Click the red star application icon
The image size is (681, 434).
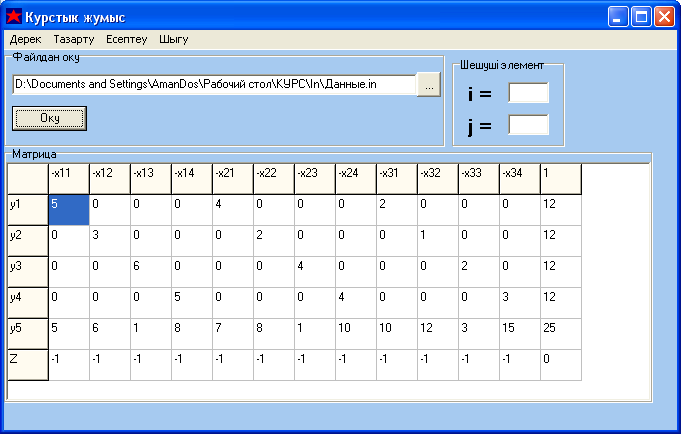click(x=13, y=17)
